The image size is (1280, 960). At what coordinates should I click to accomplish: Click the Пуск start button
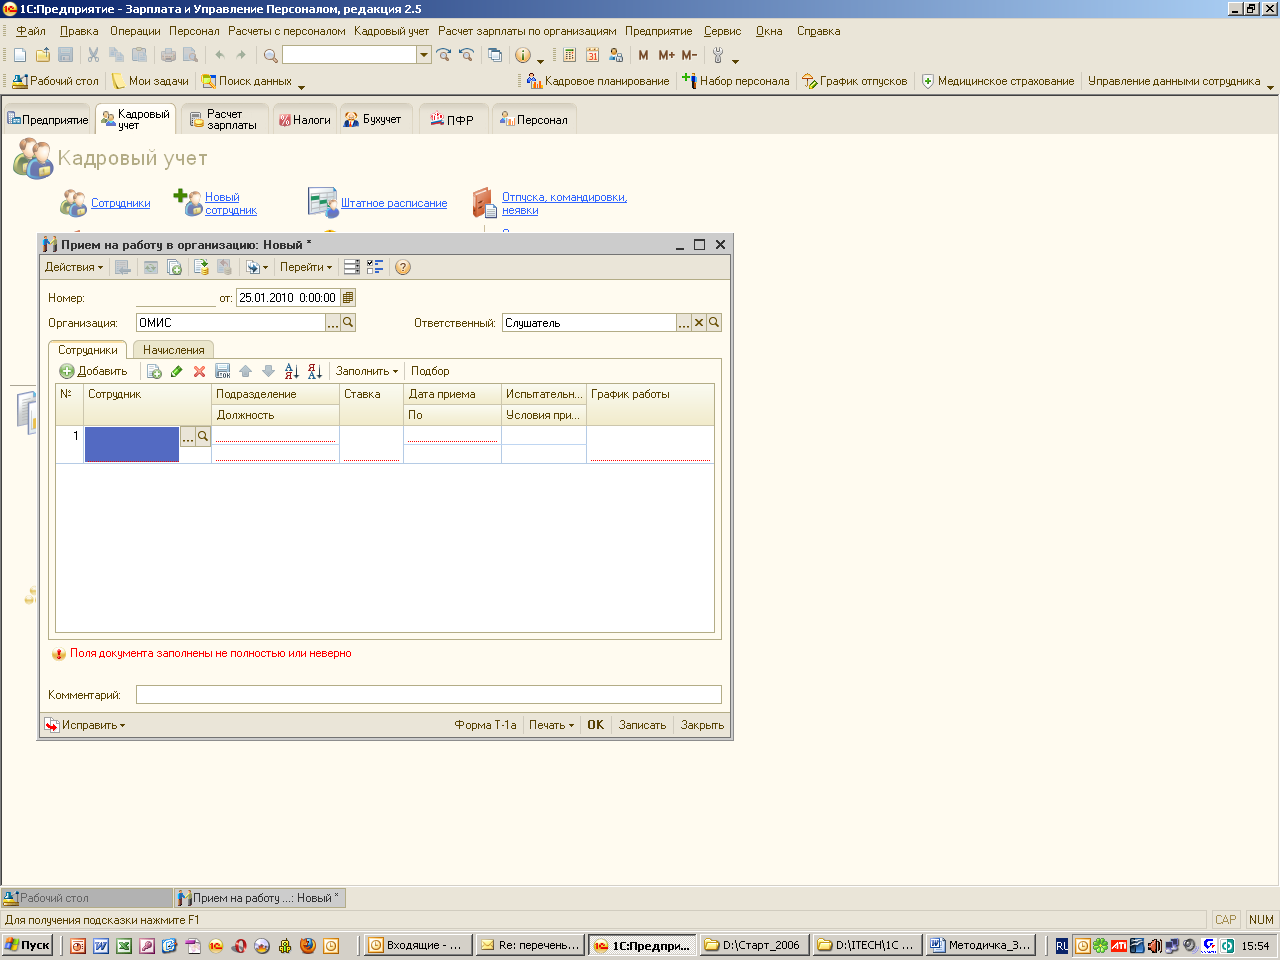27,945
